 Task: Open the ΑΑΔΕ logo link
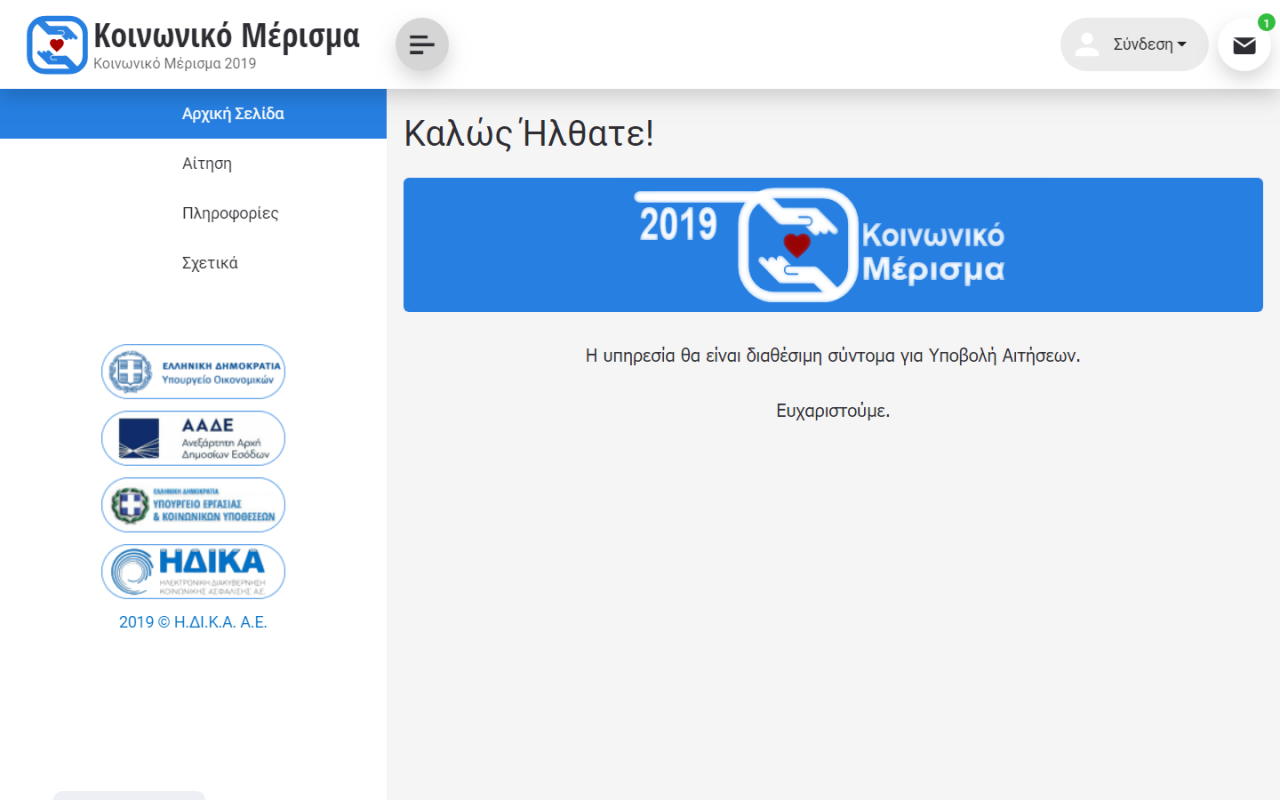point(193,438)
